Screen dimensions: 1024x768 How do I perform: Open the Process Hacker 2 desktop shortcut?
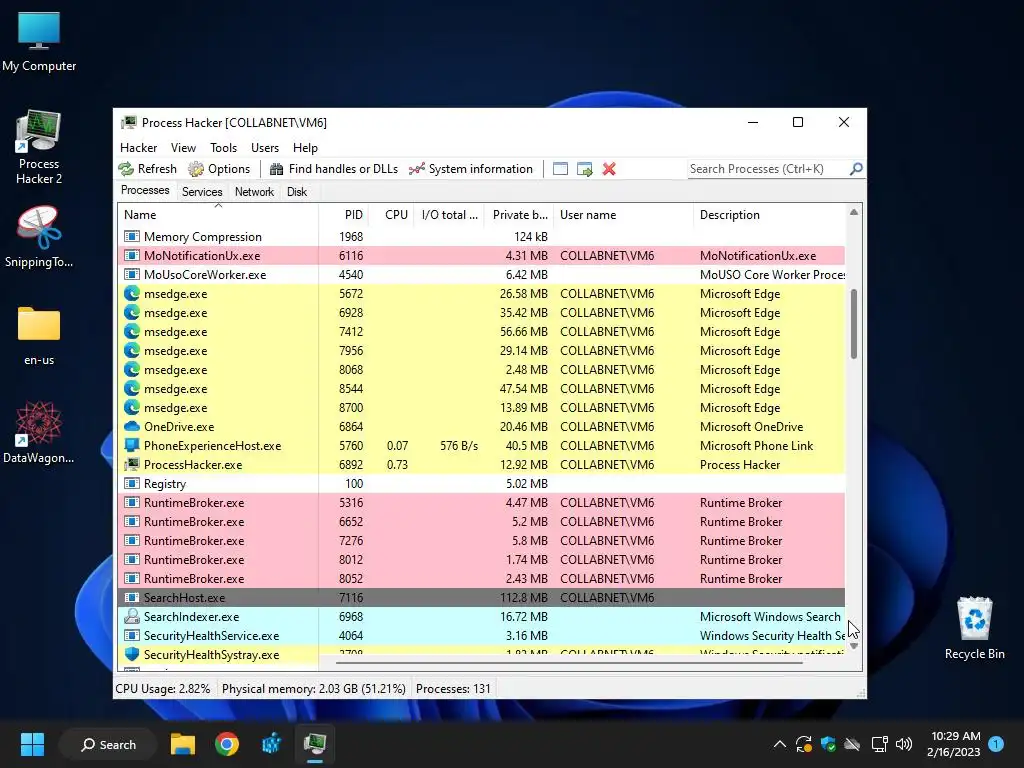39,148
